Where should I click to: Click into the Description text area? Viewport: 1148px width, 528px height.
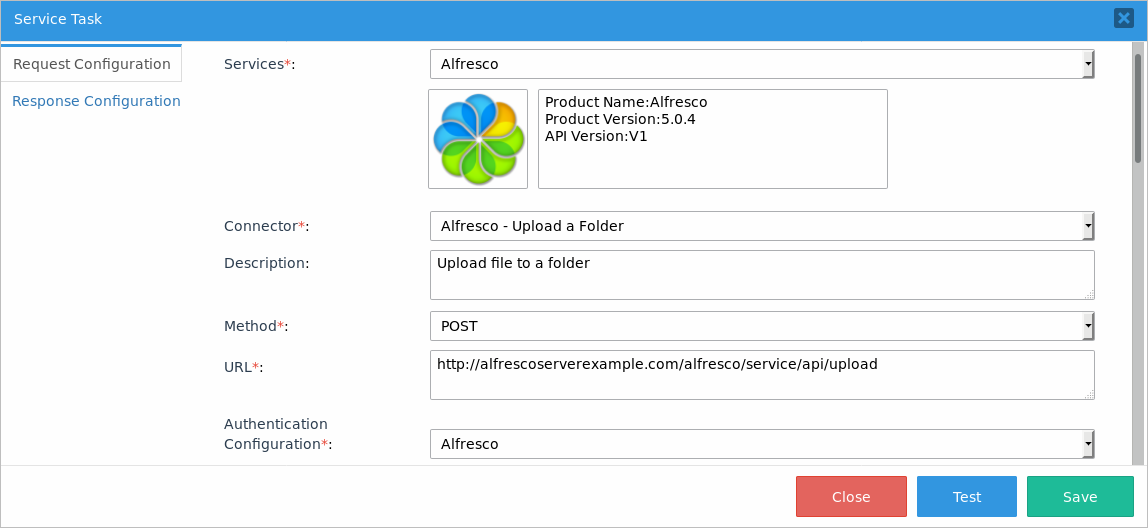(x=761, y=275)
